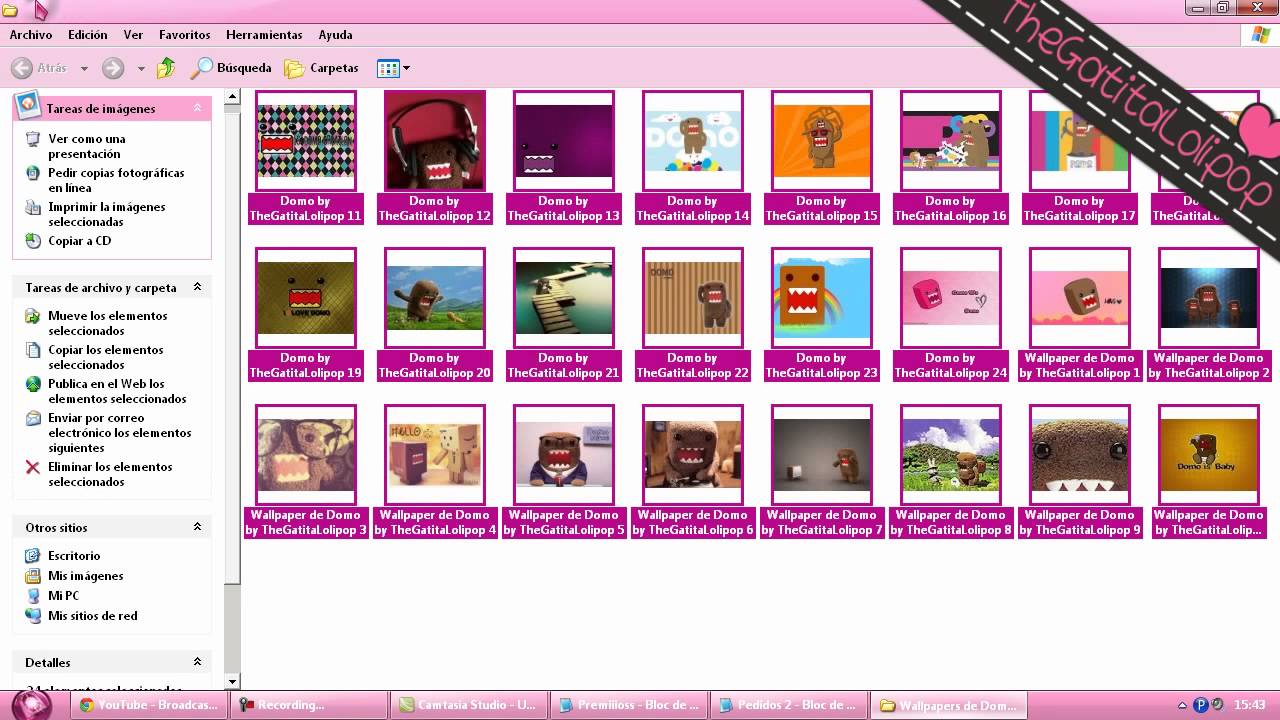Click file name Wallpaper de Domo 6
The width and height of the screenshot is (1280, 720).
tap(693, 522)
